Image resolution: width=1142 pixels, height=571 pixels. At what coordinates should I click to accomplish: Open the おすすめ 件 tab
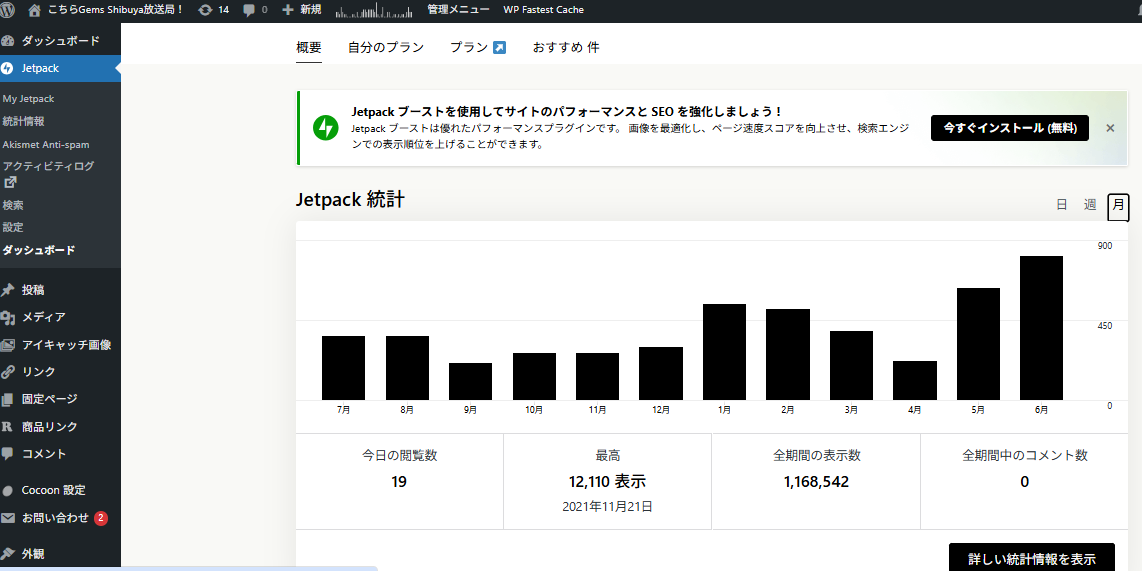click(566, 48)
